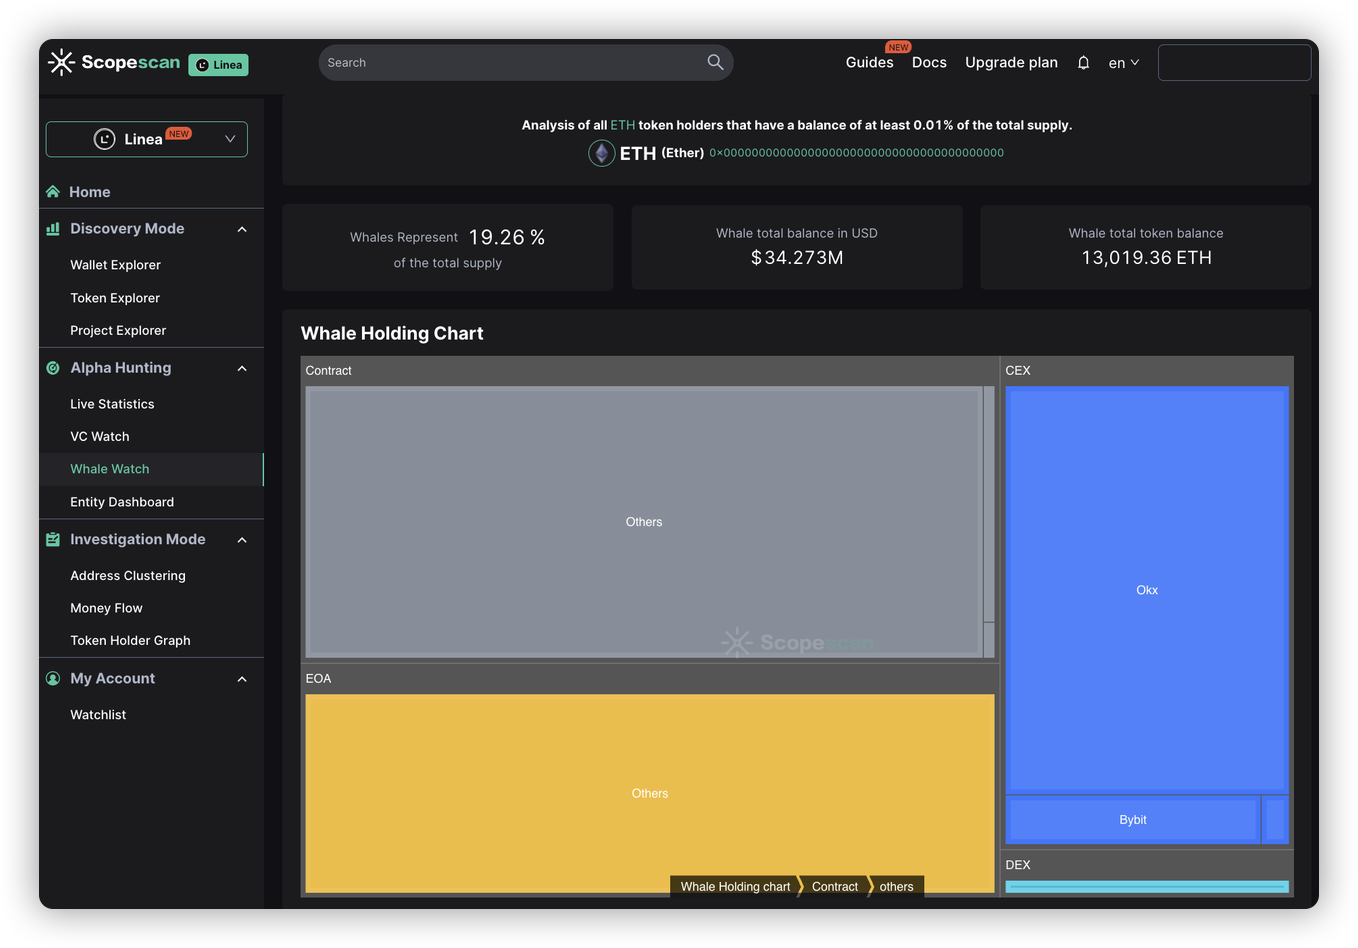
Task: Click the Discovery Mode chart icon
Action: [53, 229]
